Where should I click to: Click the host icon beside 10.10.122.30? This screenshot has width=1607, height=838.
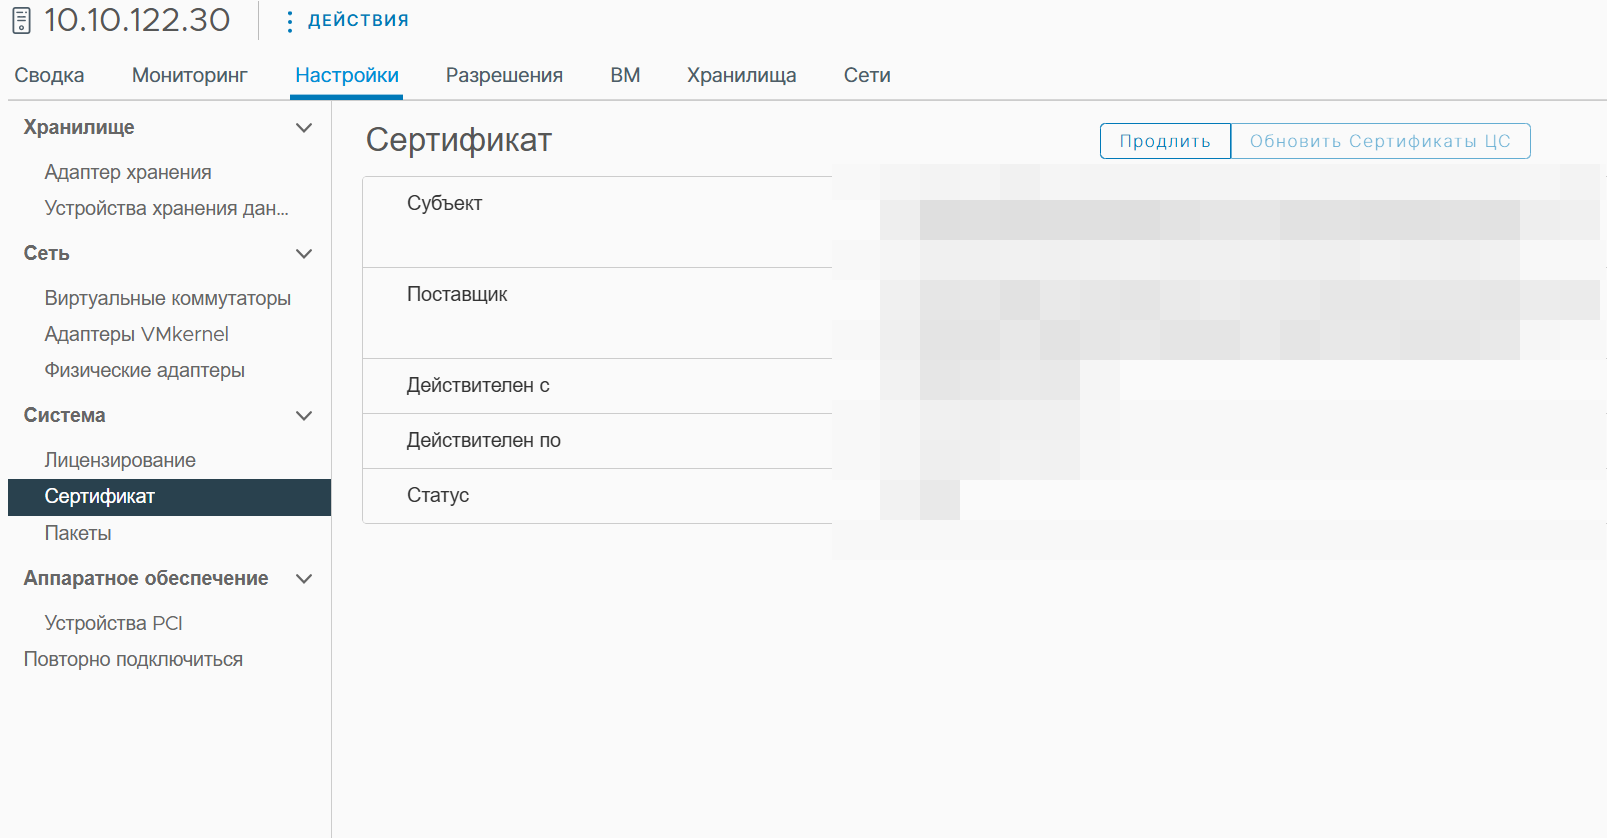21,21
